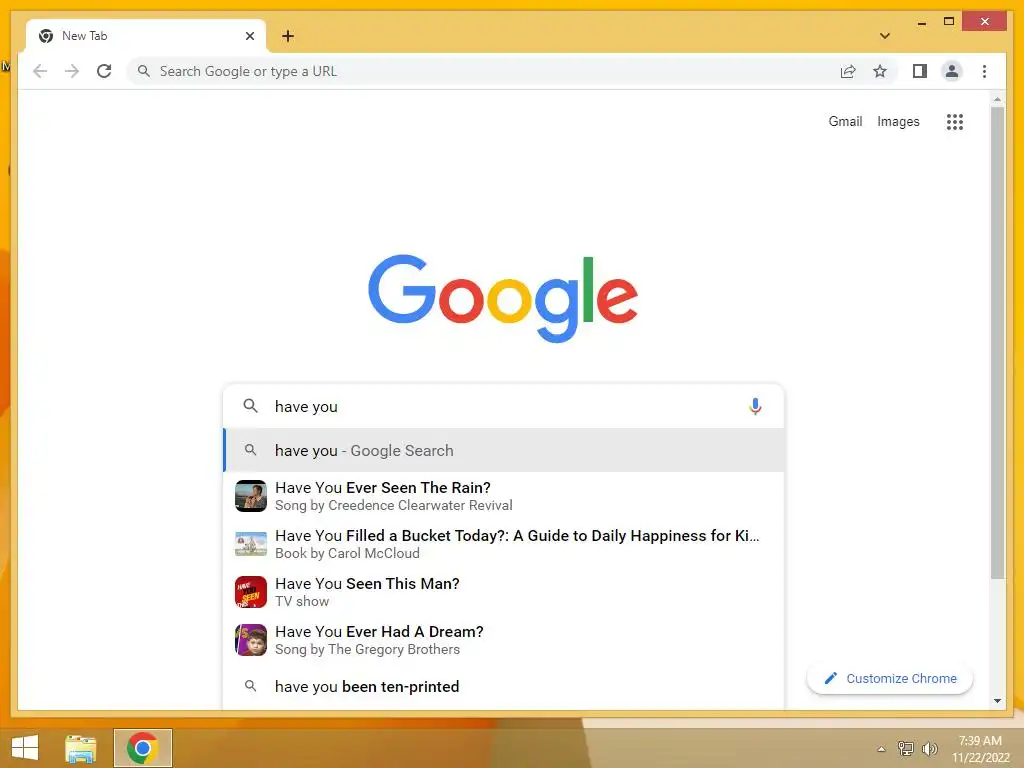Image resolution: width=1024 pixels, height=768 pixels.
Task: Choose 'Have You Ever Had A Dream?' suggestion
Action: coord(504,640)
